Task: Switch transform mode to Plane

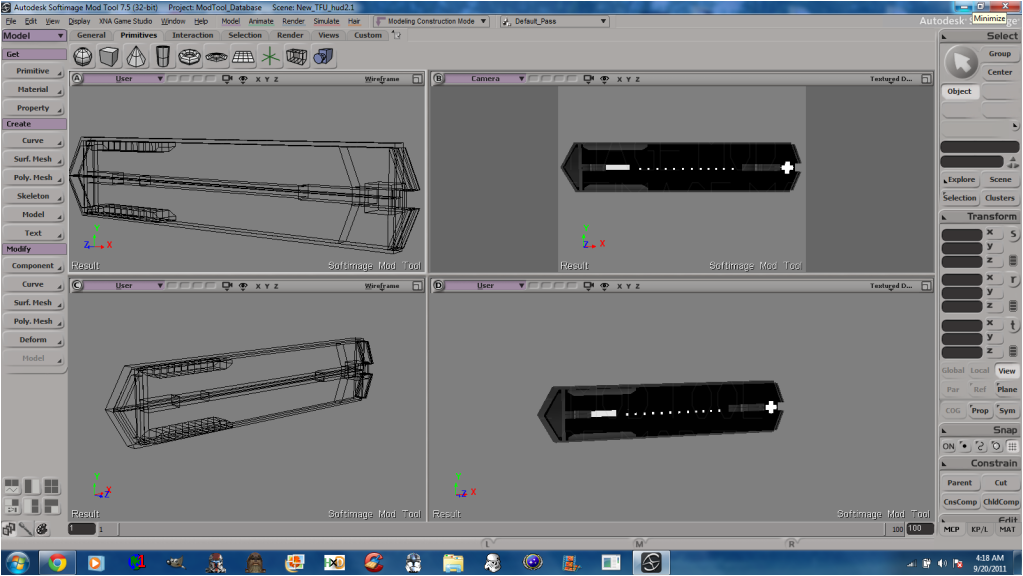Action: pyautogui.click(x=1007, y=389)
